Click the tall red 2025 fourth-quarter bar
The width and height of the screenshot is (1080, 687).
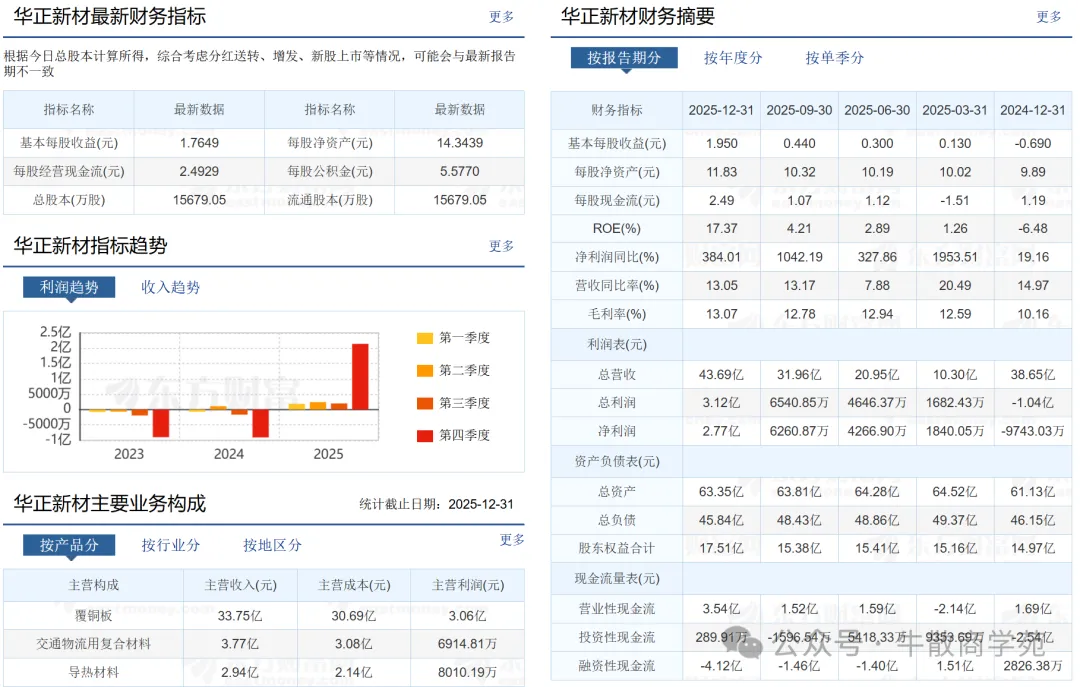pos(360,376)
